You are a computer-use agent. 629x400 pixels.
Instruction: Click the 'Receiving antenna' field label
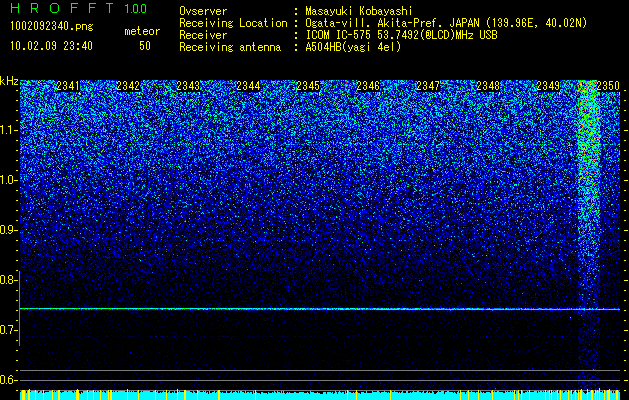230,47
